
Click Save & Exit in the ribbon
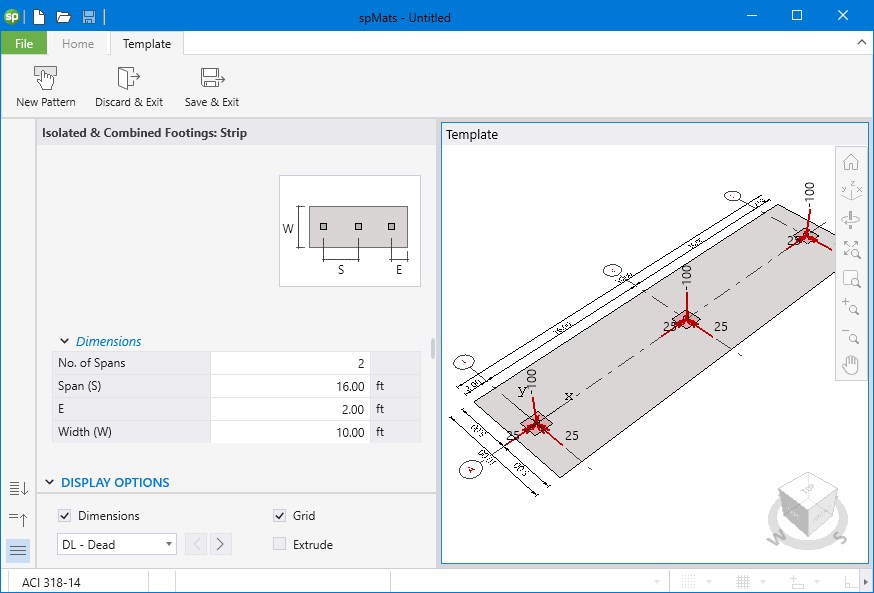[x=211, y=79]
